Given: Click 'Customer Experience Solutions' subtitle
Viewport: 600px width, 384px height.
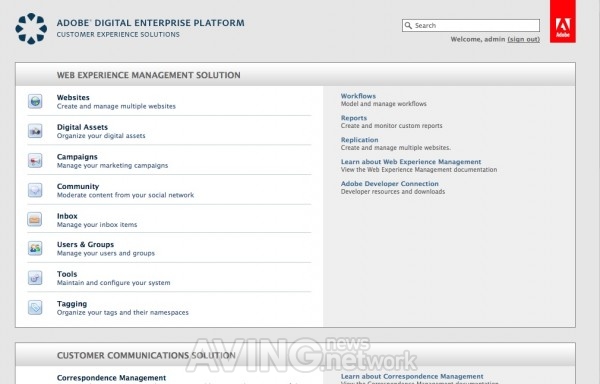Looking at the screenshot, I should [118, 34].
